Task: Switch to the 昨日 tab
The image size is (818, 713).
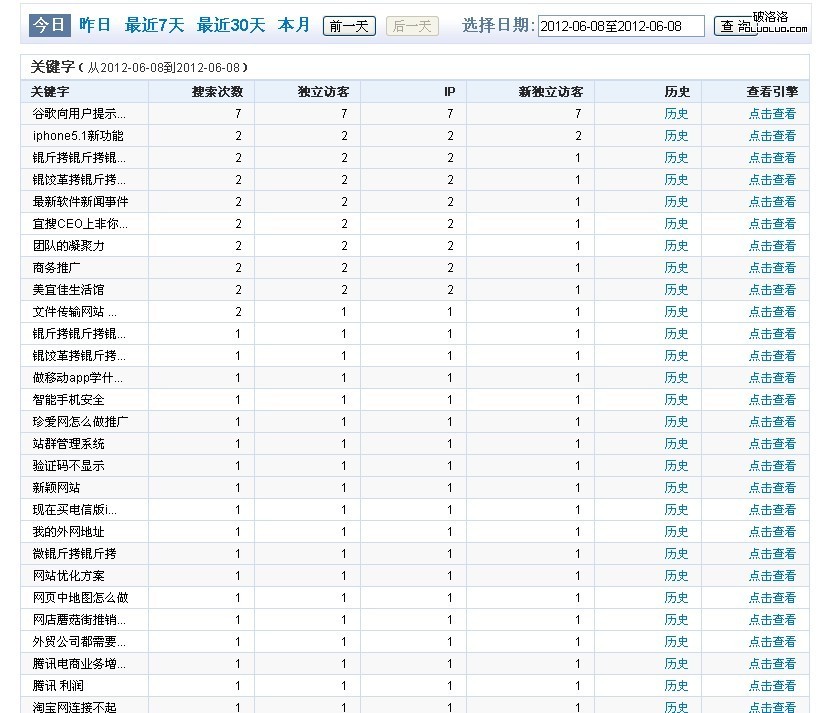Action: point(95,25)
